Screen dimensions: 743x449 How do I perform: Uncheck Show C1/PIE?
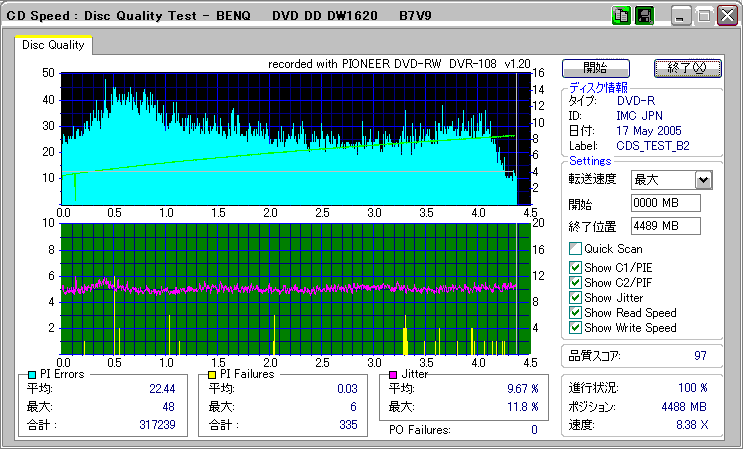(x=575, y=267)
